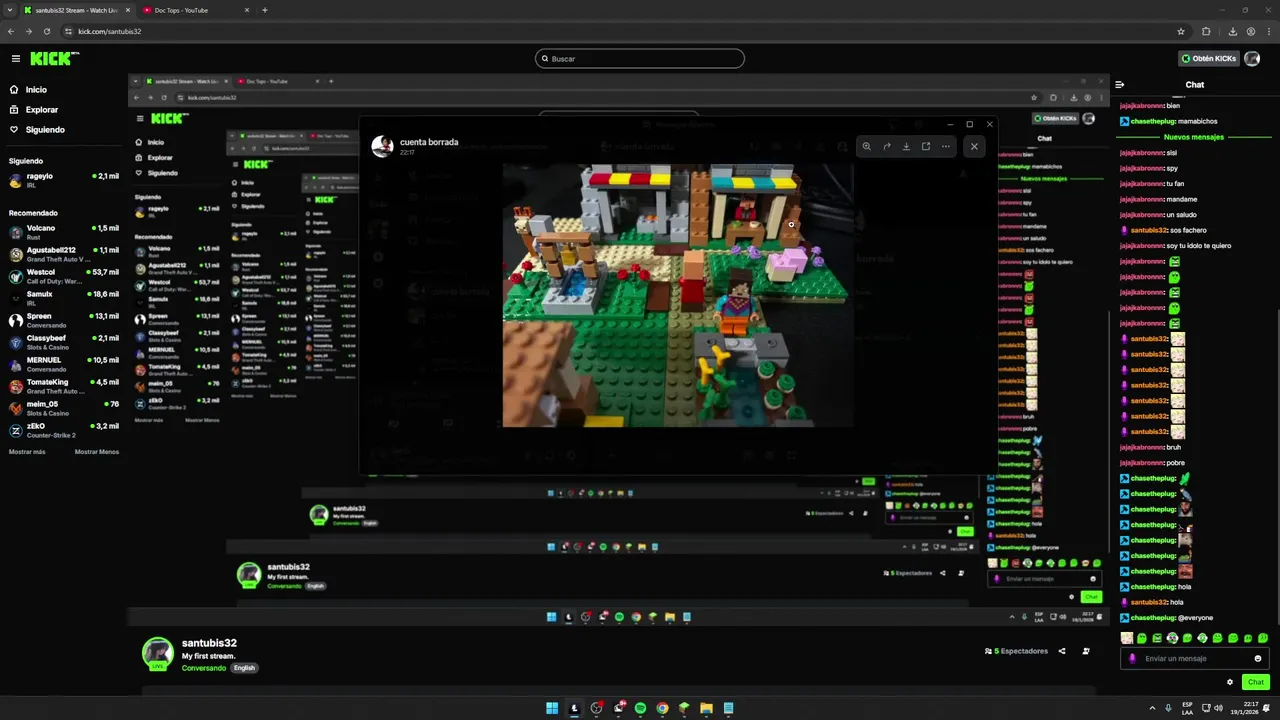Zoom in the streamed image viewer

click(x=867, y=146)
